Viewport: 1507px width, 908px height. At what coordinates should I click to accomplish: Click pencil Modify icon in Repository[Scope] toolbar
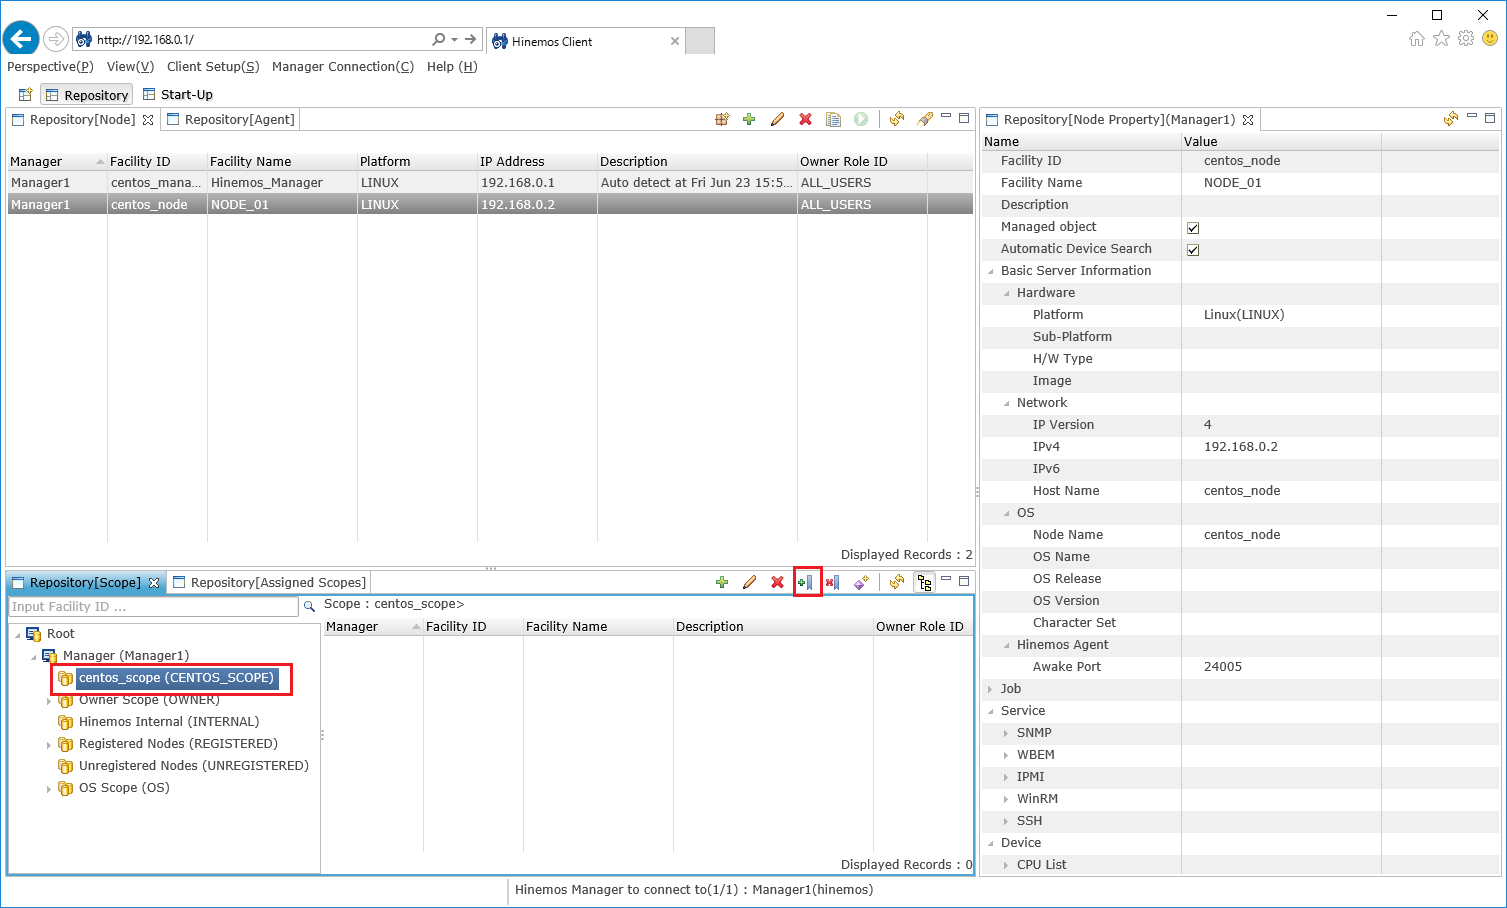(x=749, y=582)
